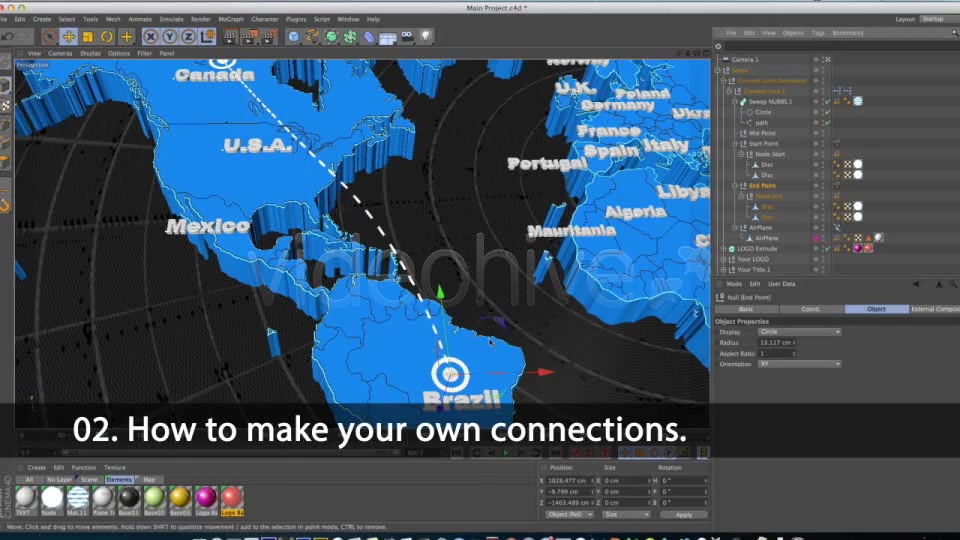Open the NURBS generators icon
Image resolution: width=960 pixels, height=540 pixels.
pyautogui.click(x=331, y=37)
